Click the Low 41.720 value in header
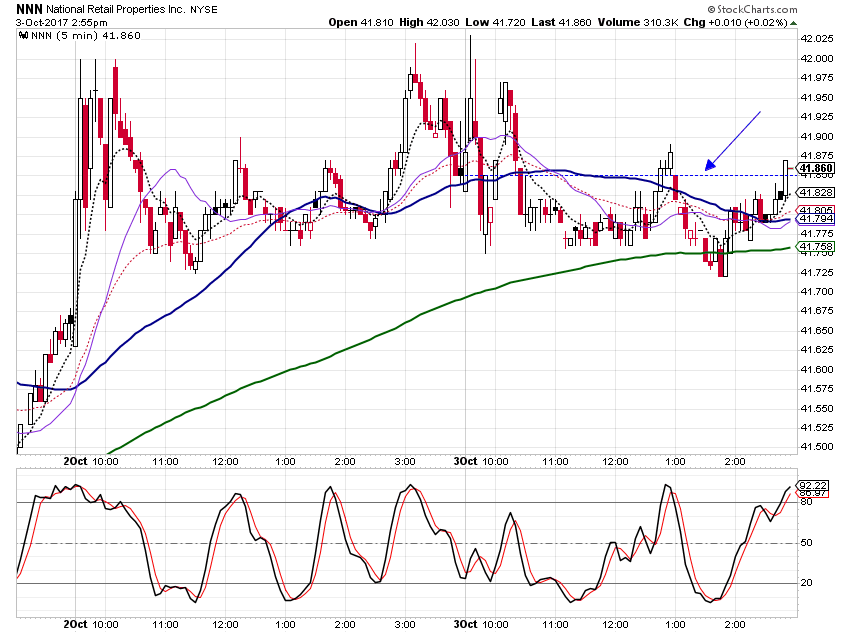 point(495,22)
